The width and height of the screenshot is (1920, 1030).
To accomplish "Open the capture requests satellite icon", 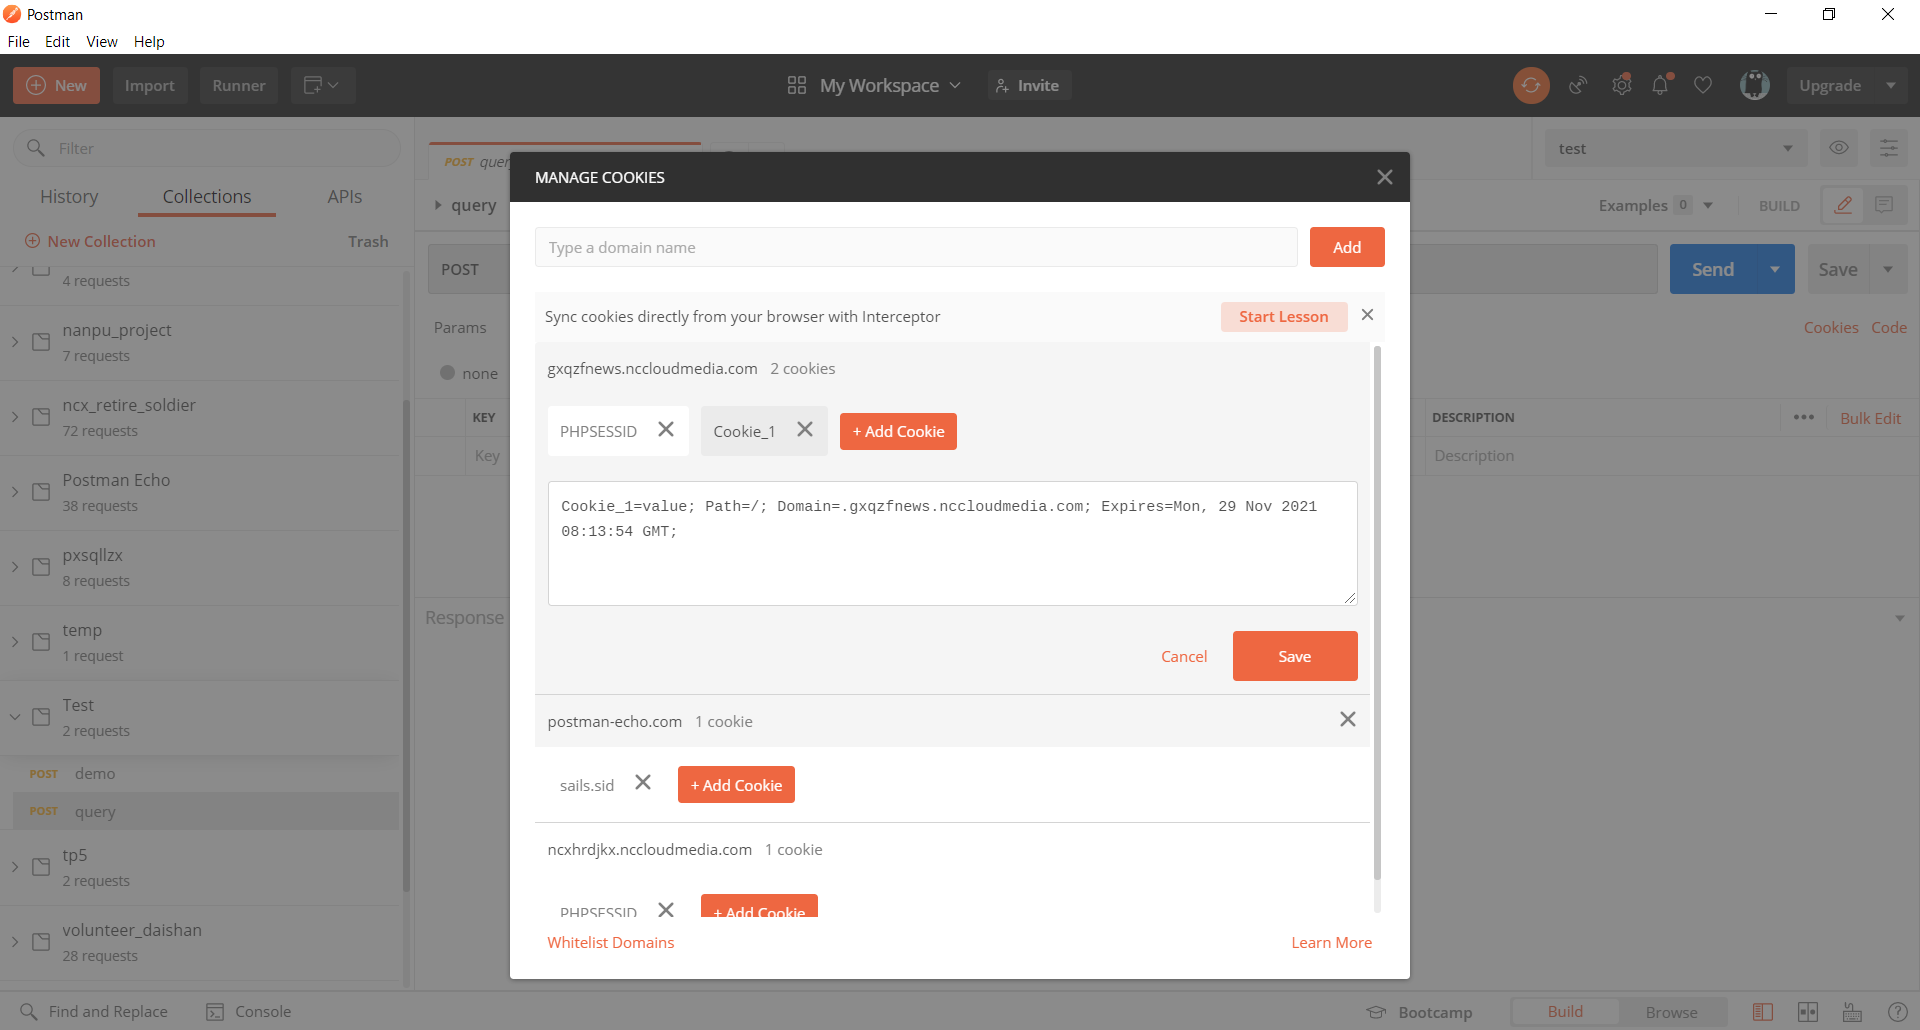I will tap(1578, 86).
